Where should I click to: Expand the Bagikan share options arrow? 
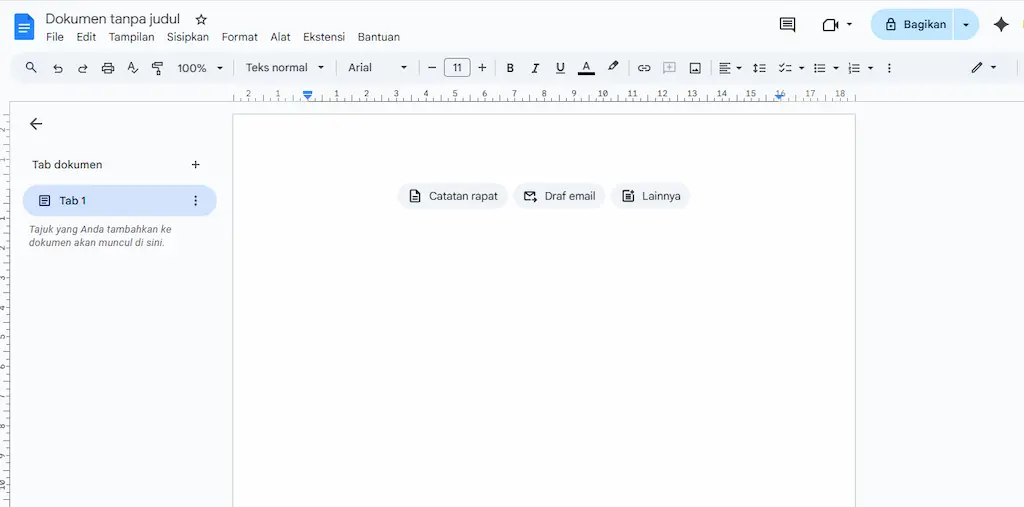[966, 25]
